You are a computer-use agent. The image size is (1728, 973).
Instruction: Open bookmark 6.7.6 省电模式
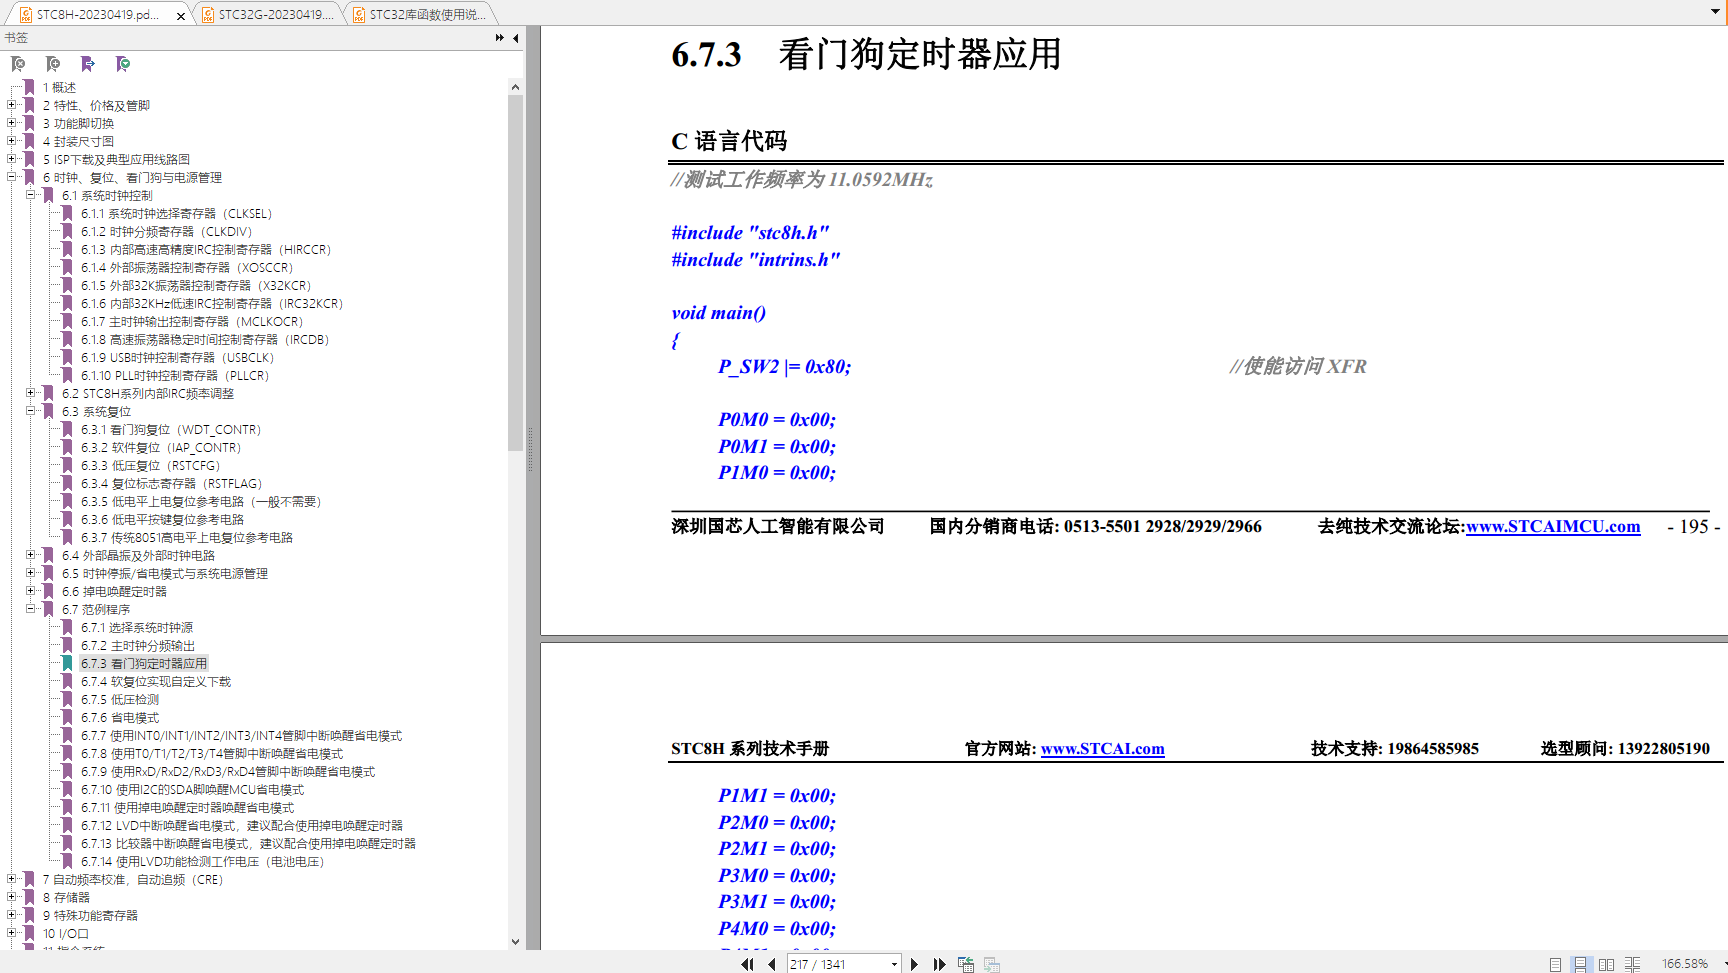tap(120, 717)
